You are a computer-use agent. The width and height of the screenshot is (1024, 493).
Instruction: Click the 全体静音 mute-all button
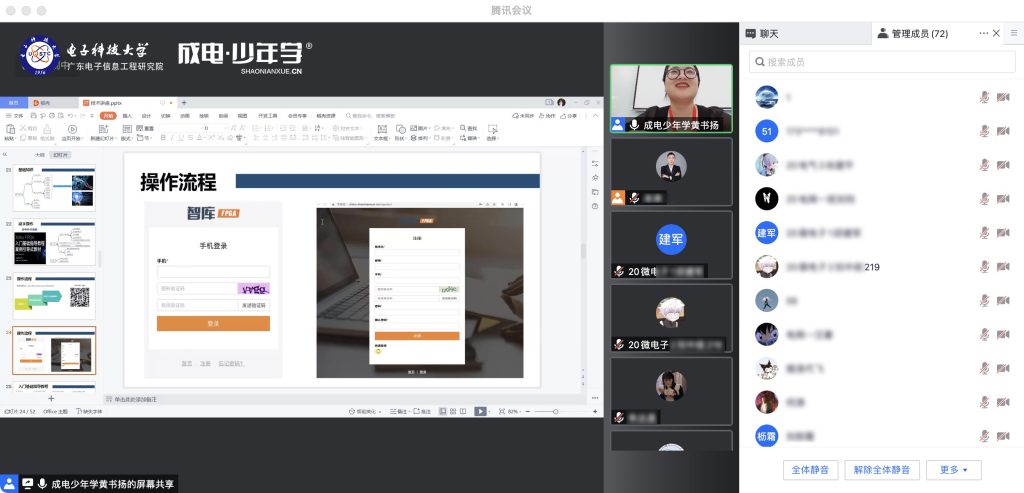811,469
